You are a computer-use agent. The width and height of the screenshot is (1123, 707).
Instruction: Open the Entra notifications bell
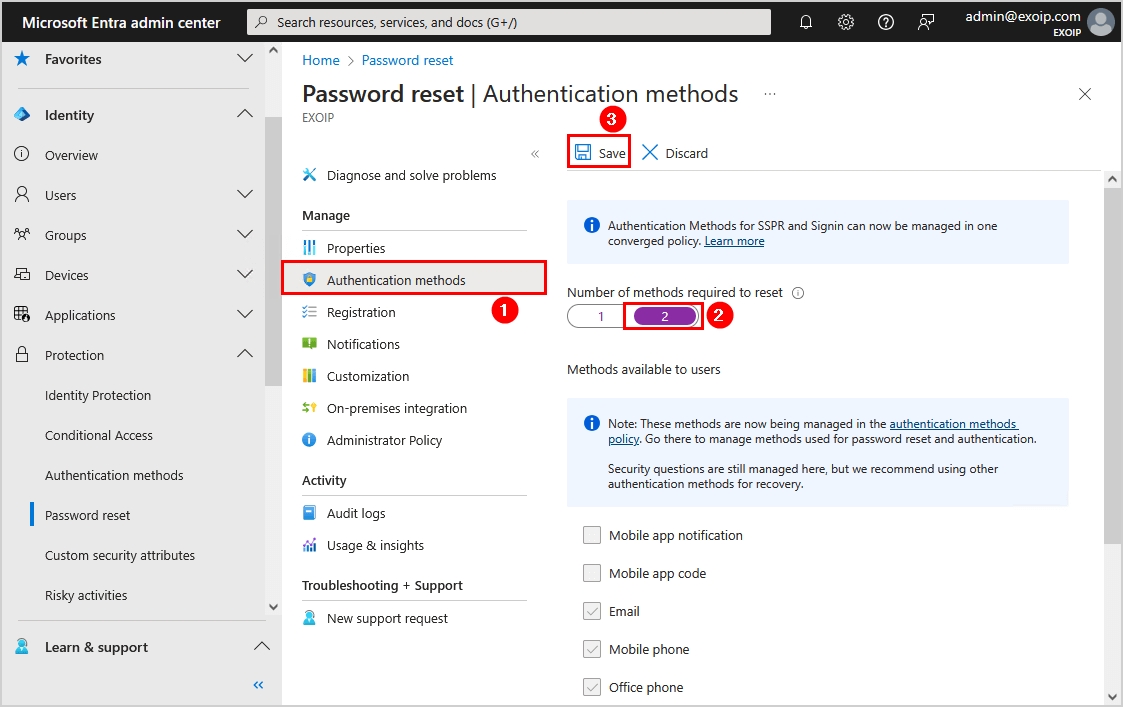(x=806, y=21)
